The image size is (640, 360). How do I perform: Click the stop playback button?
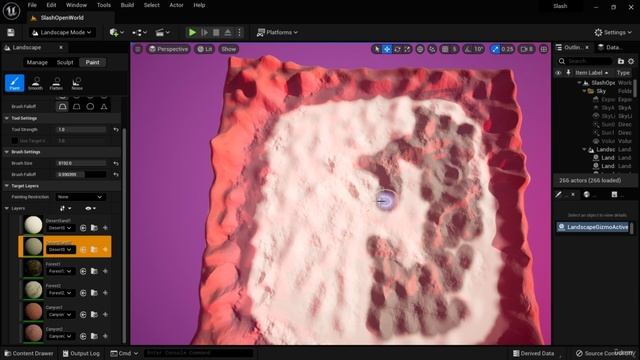point(216,32)
